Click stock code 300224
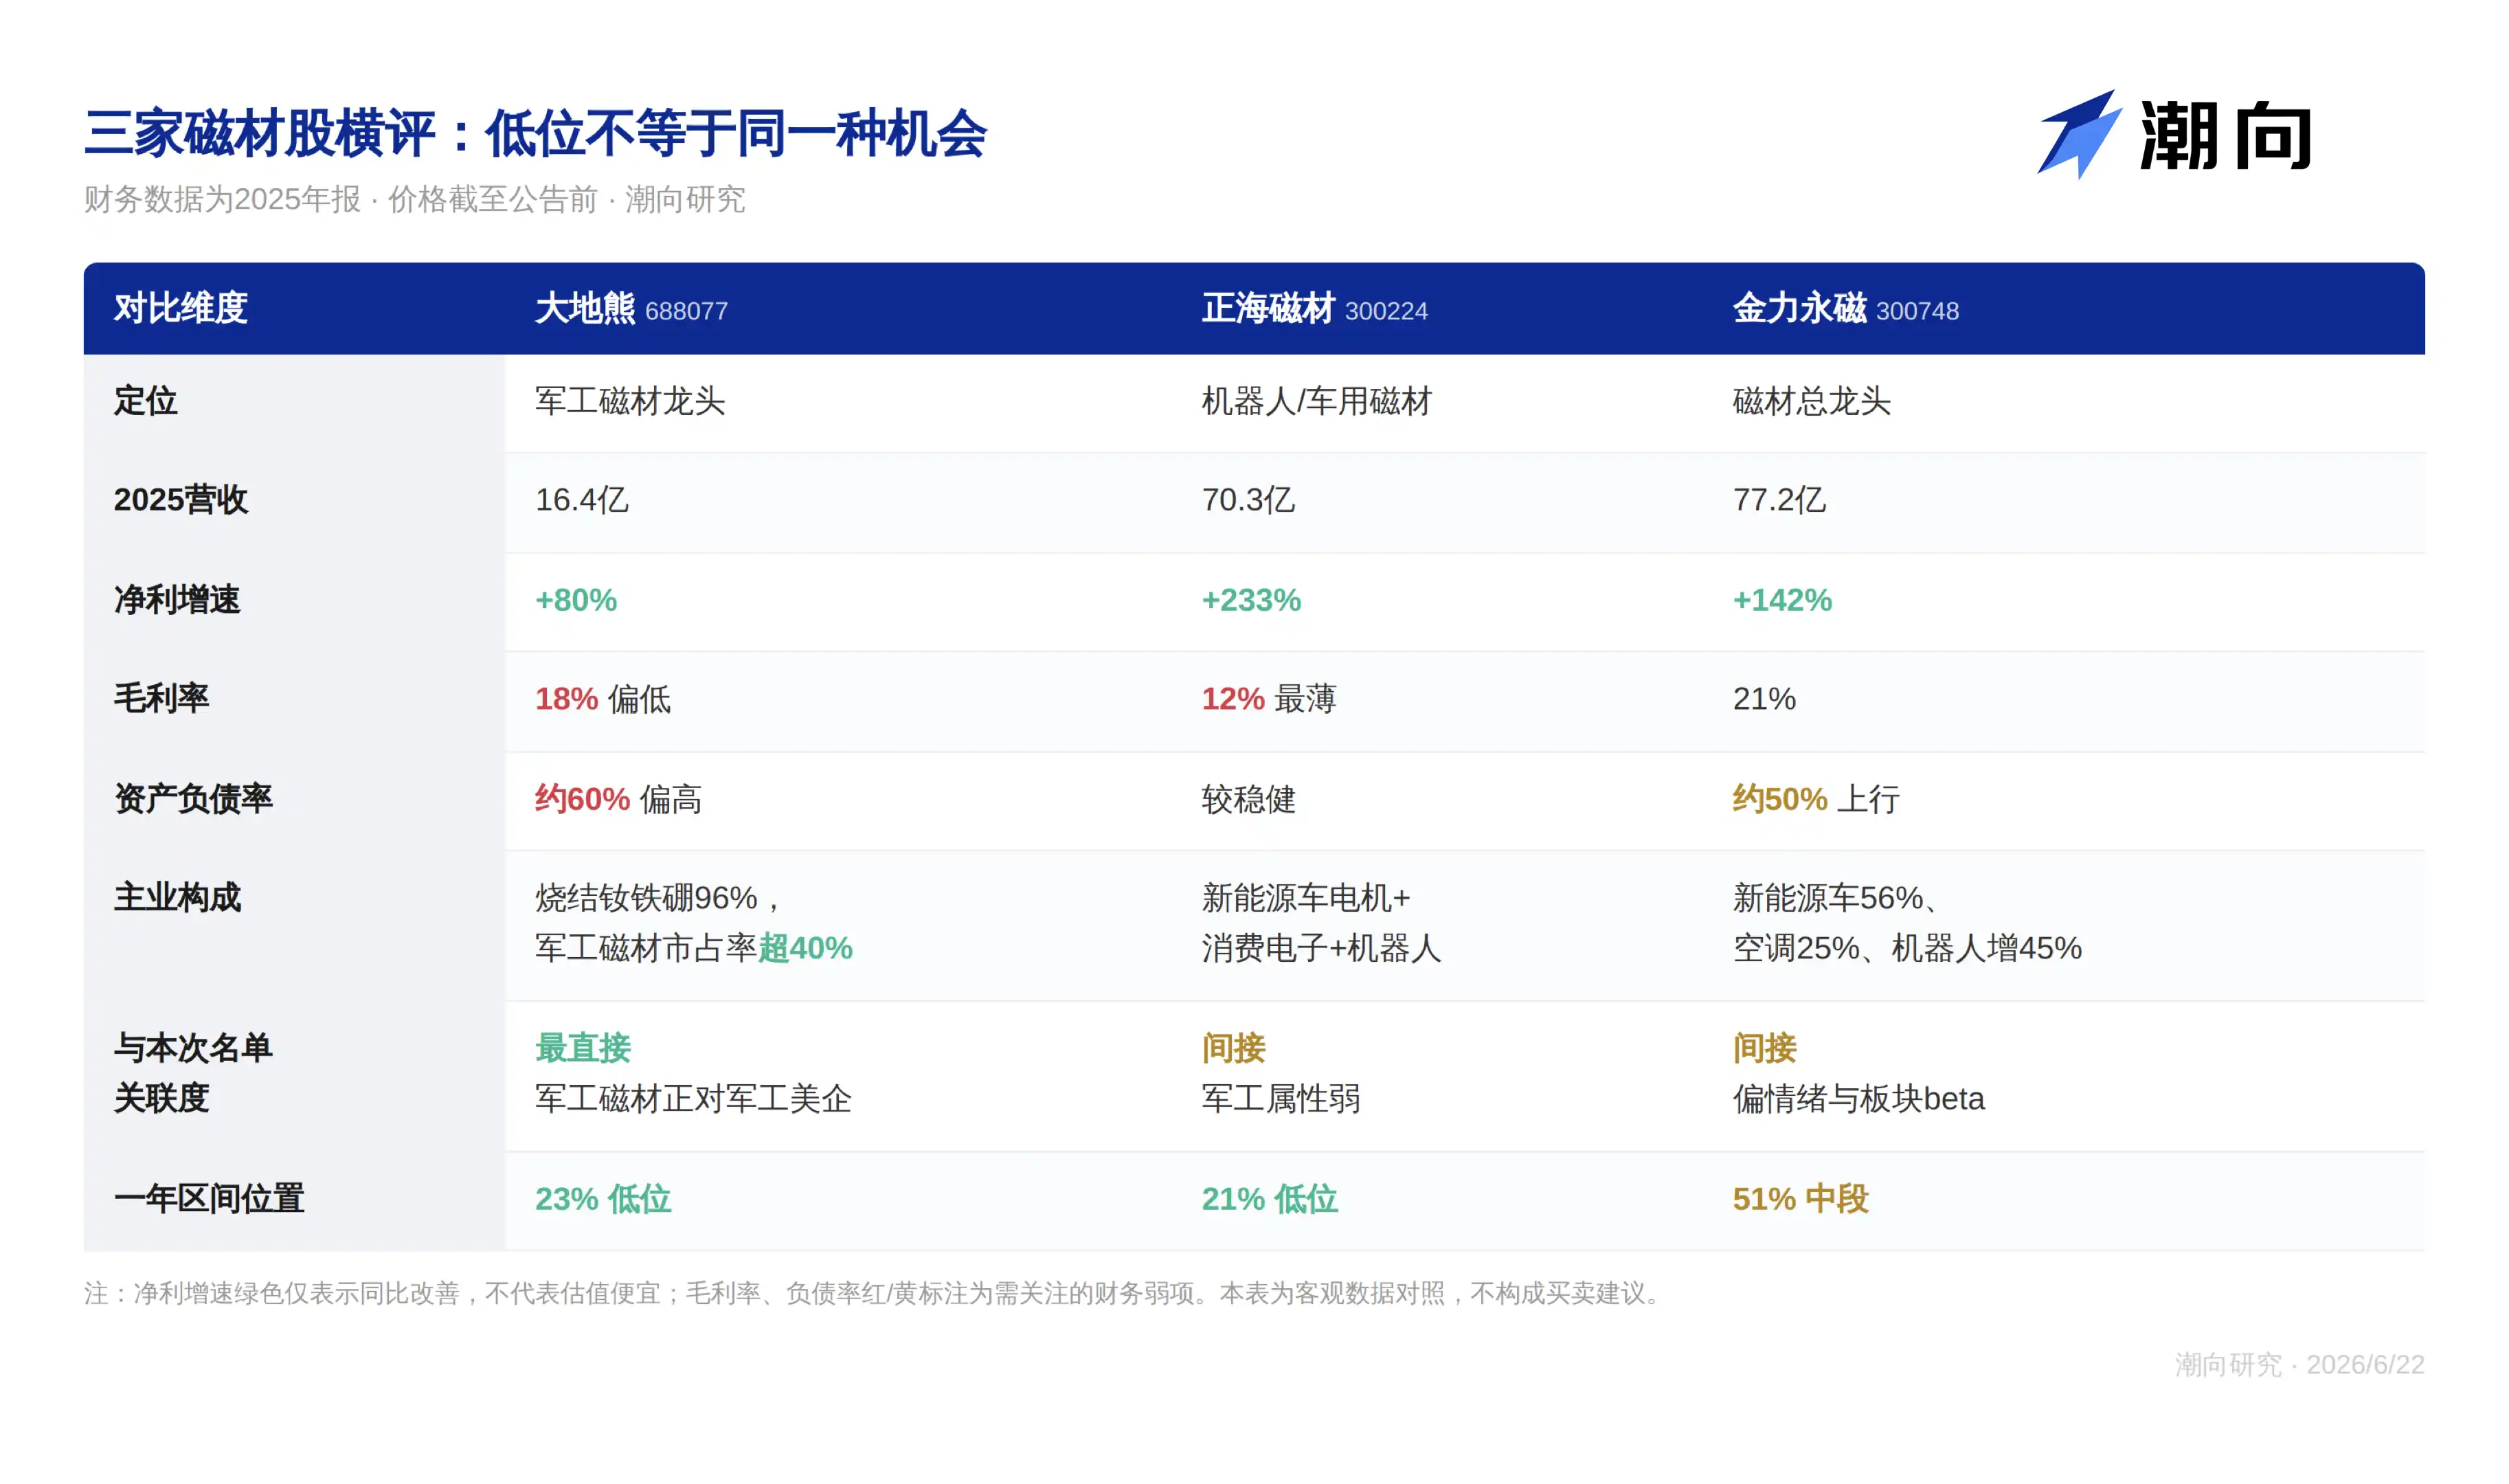Image resolution: width=2509 pixels, height=1484 pixels. (x=1386, y=311)
